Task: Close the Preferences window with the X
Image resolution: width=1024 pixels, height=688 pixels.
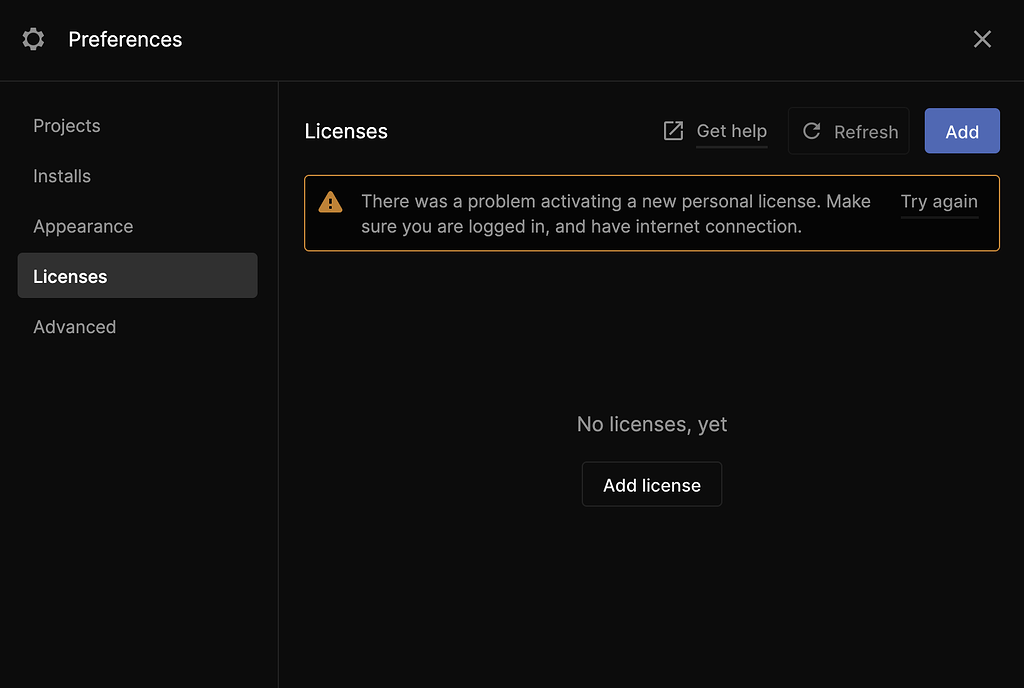Action: [x=982, y=39]
